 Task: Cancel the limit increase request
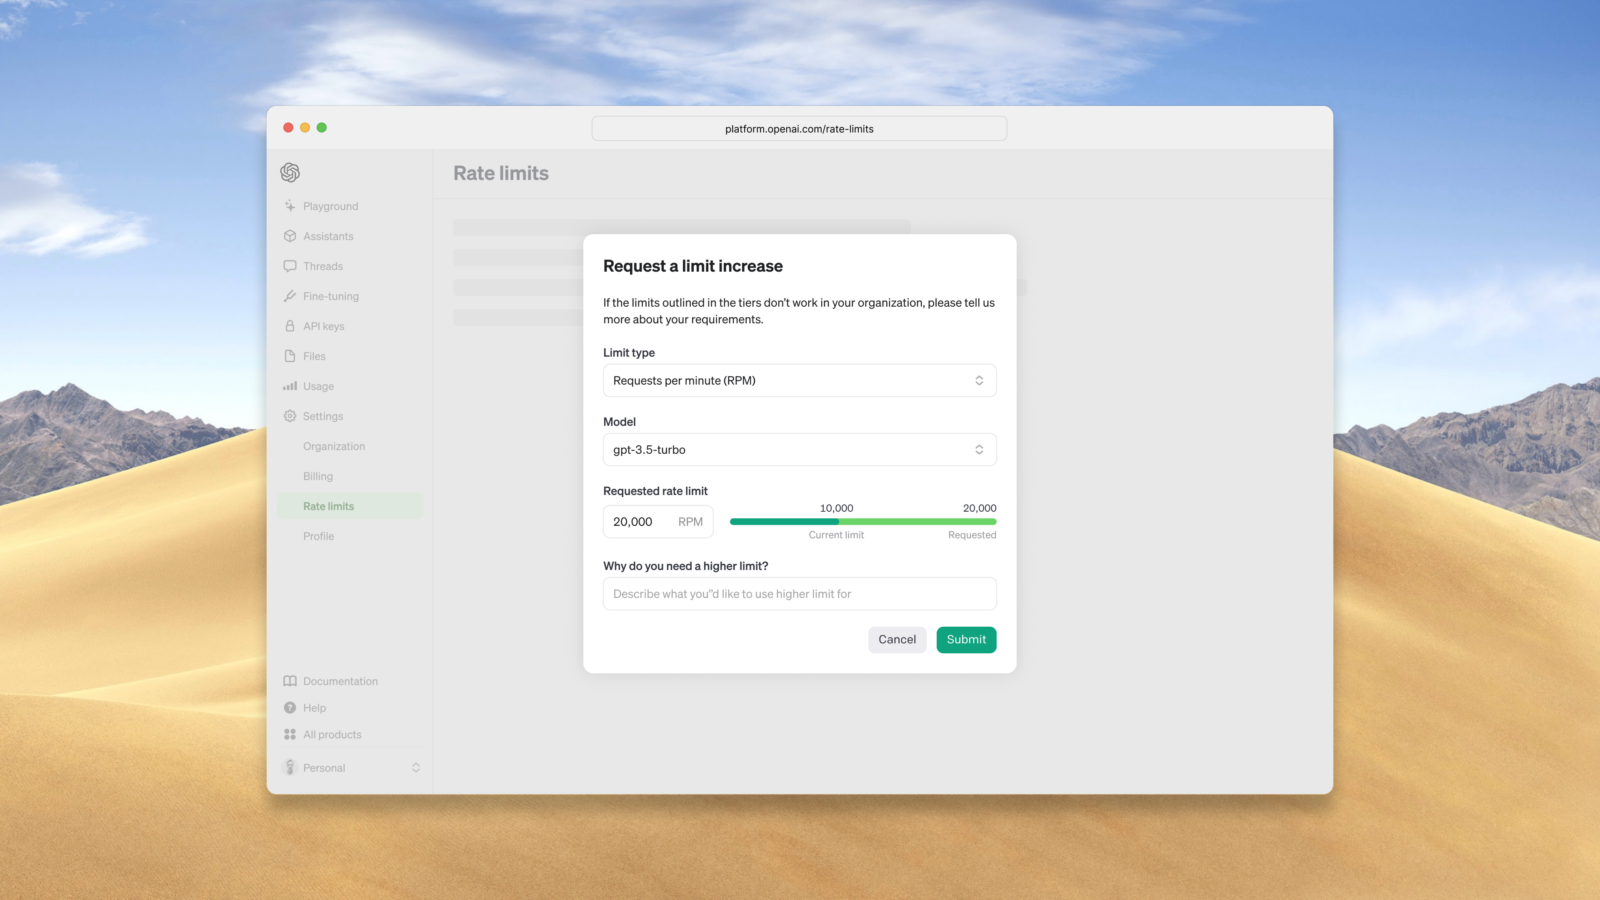pyautogui.click(x=896, y=639)
